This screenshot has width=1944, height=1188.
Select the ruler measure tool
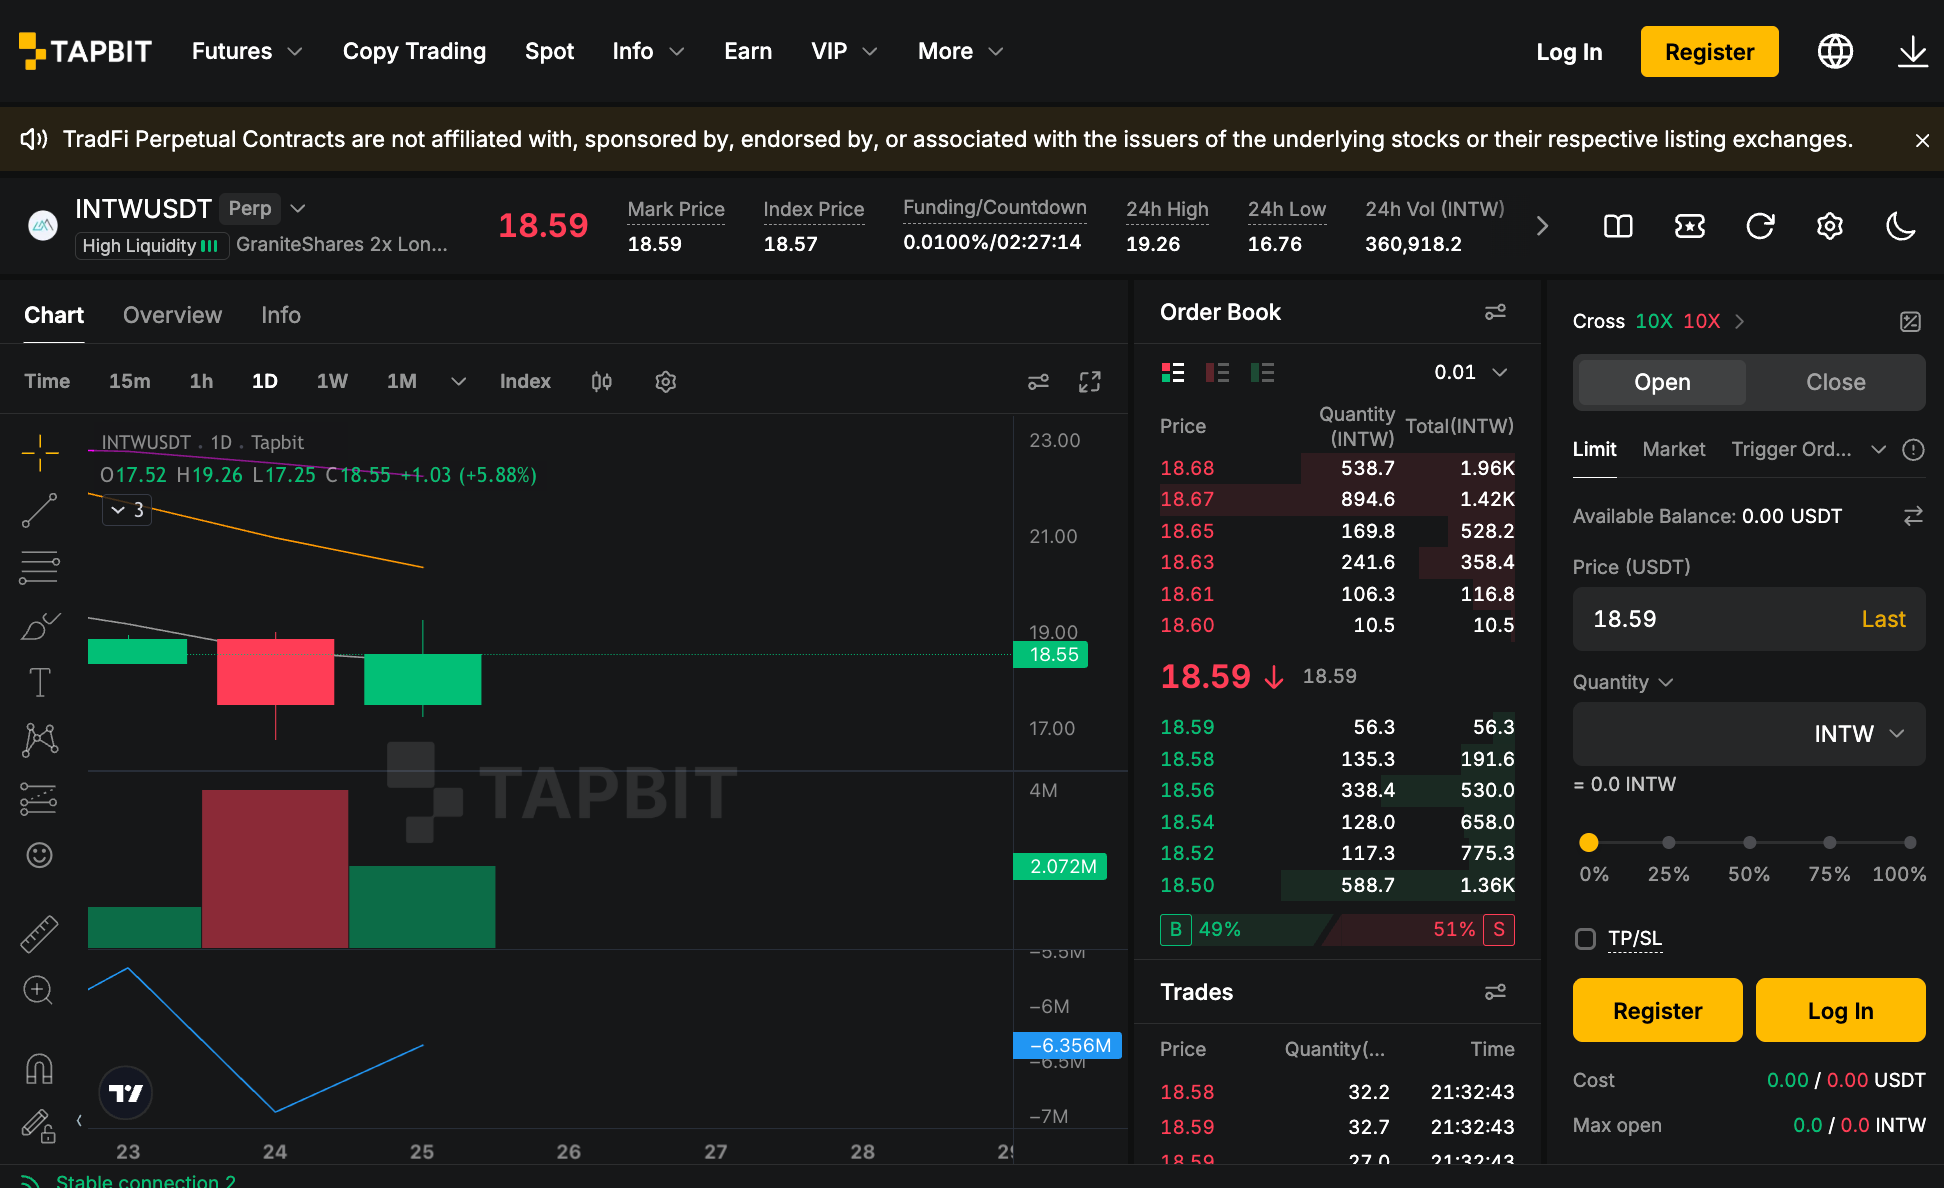tap(39, 934)
